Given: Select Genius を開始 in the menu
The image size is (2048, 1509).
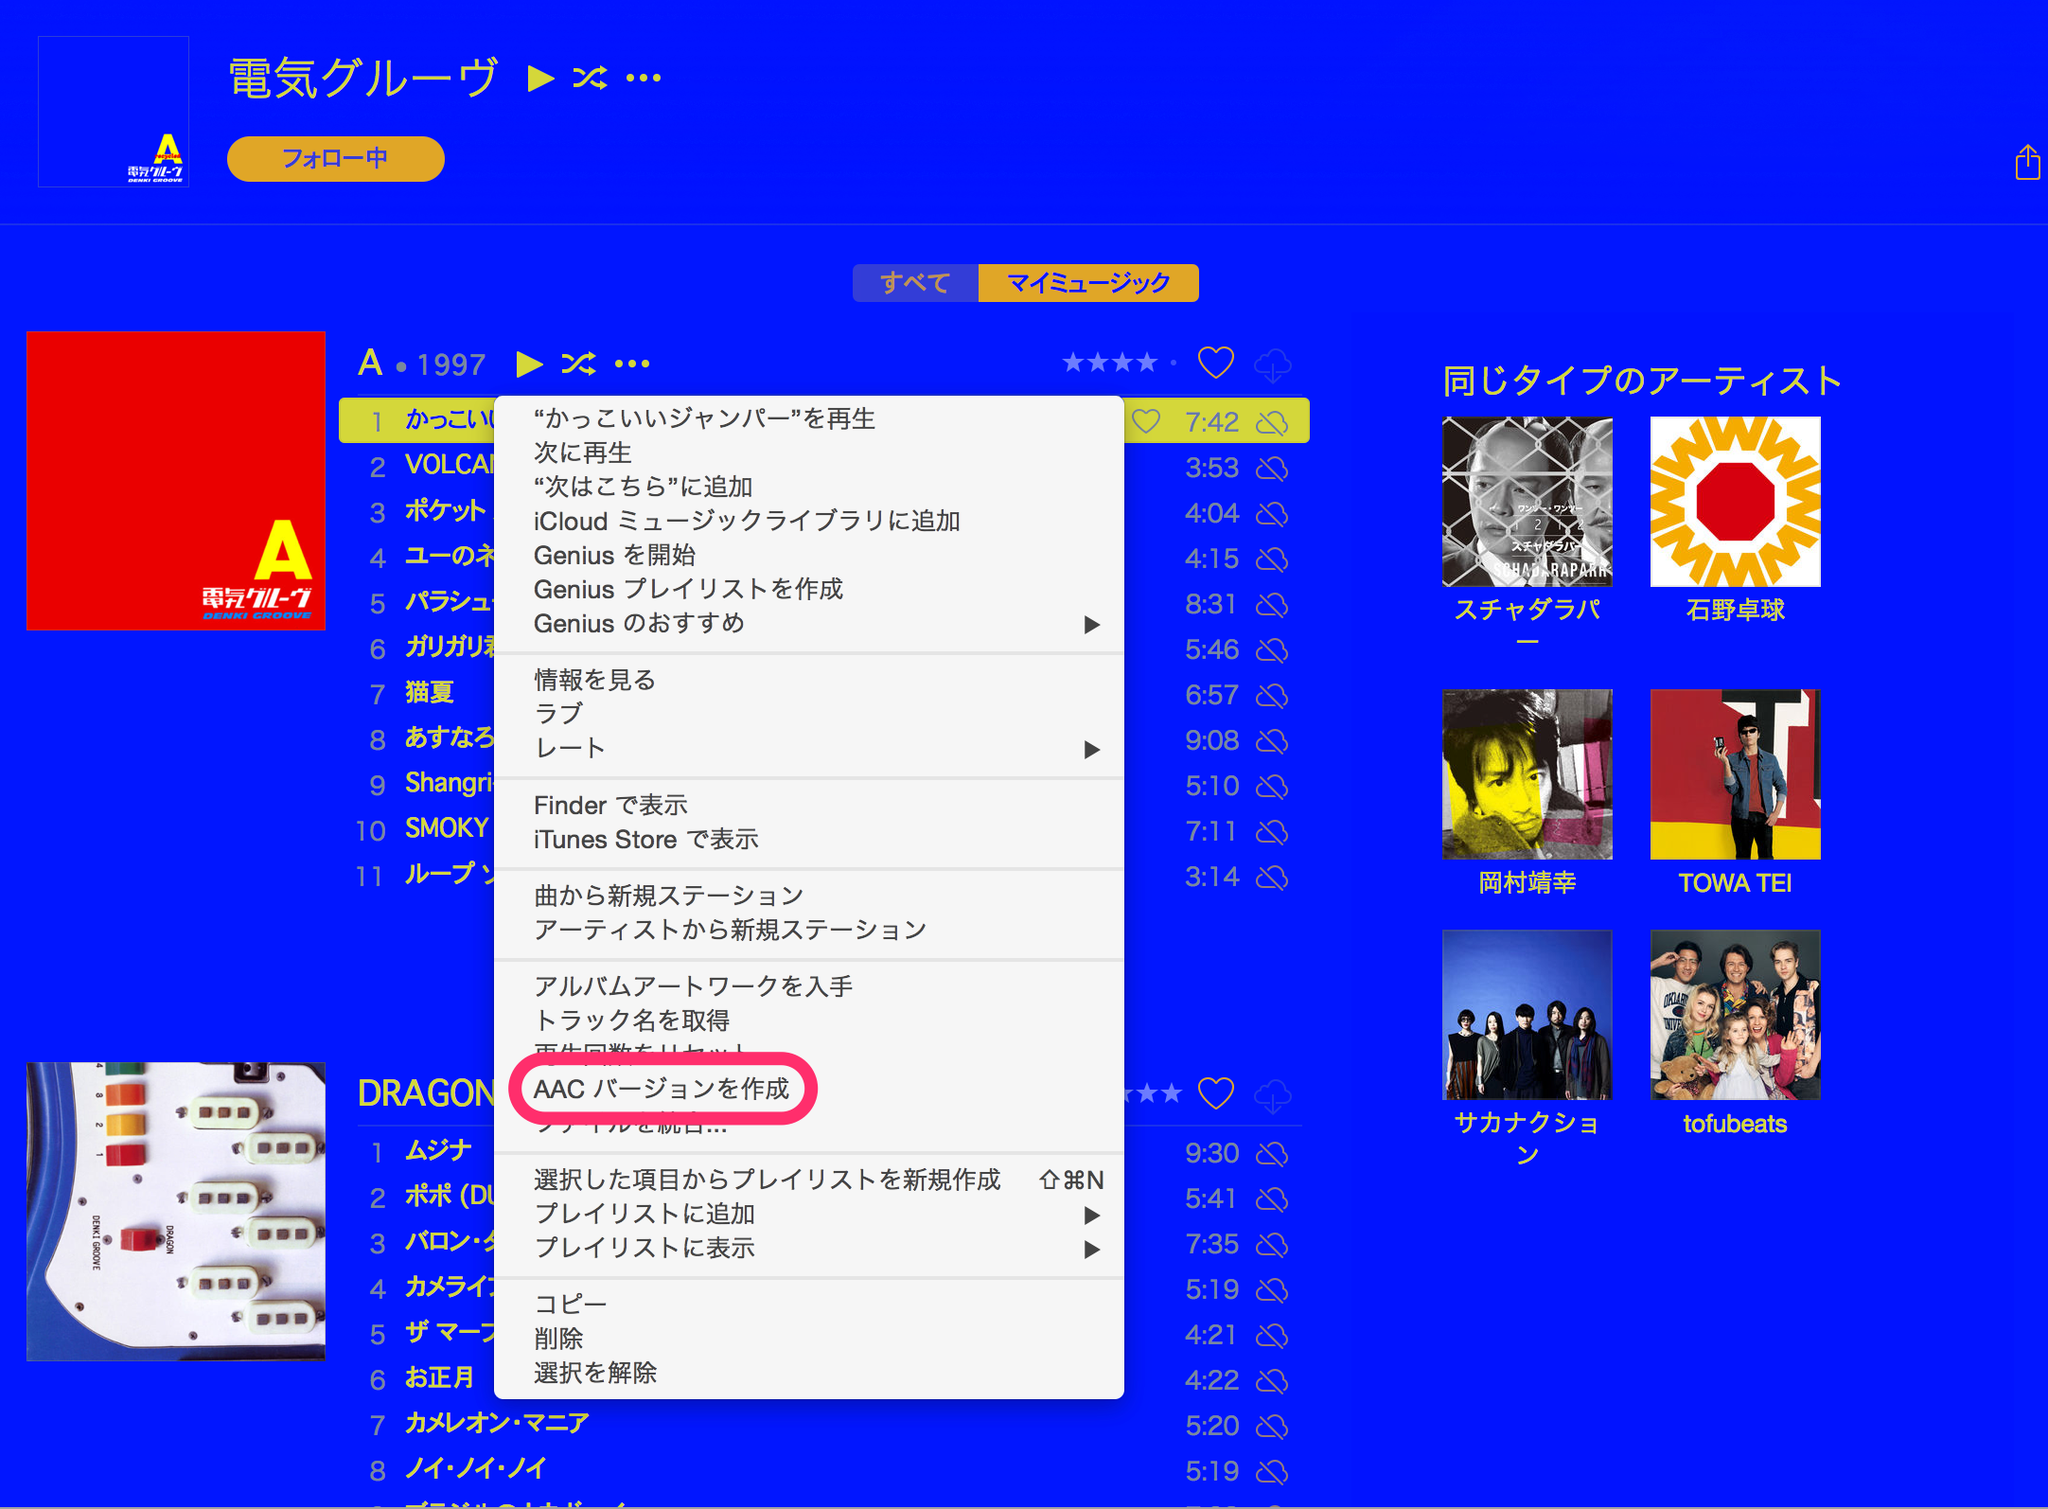Looking at the screenshot, I should [x=809, y=555].
